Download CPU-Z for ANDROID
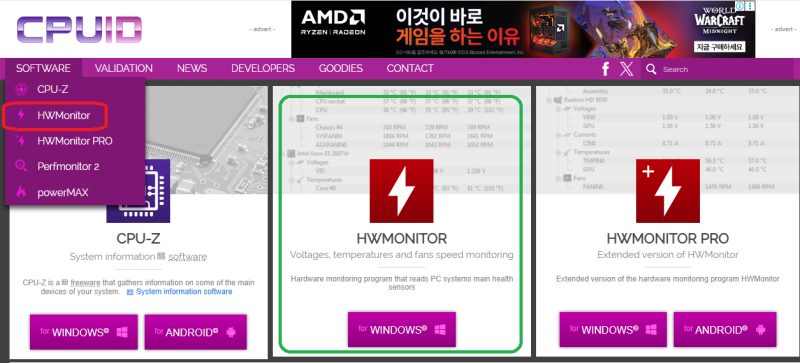Viewport: 800px width, 363px height. click(195, 332)
